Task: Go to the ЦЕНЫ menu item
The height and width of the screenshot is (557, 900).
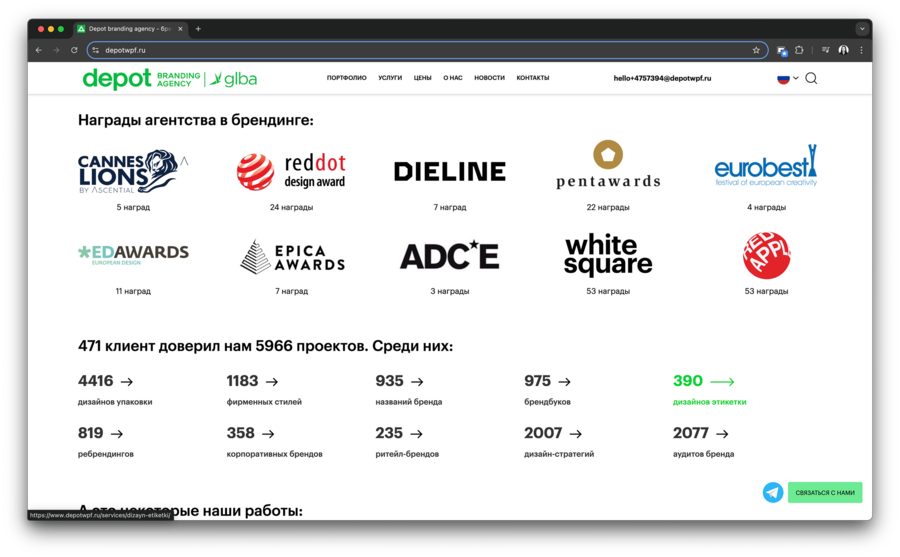Action: (422, 78)
